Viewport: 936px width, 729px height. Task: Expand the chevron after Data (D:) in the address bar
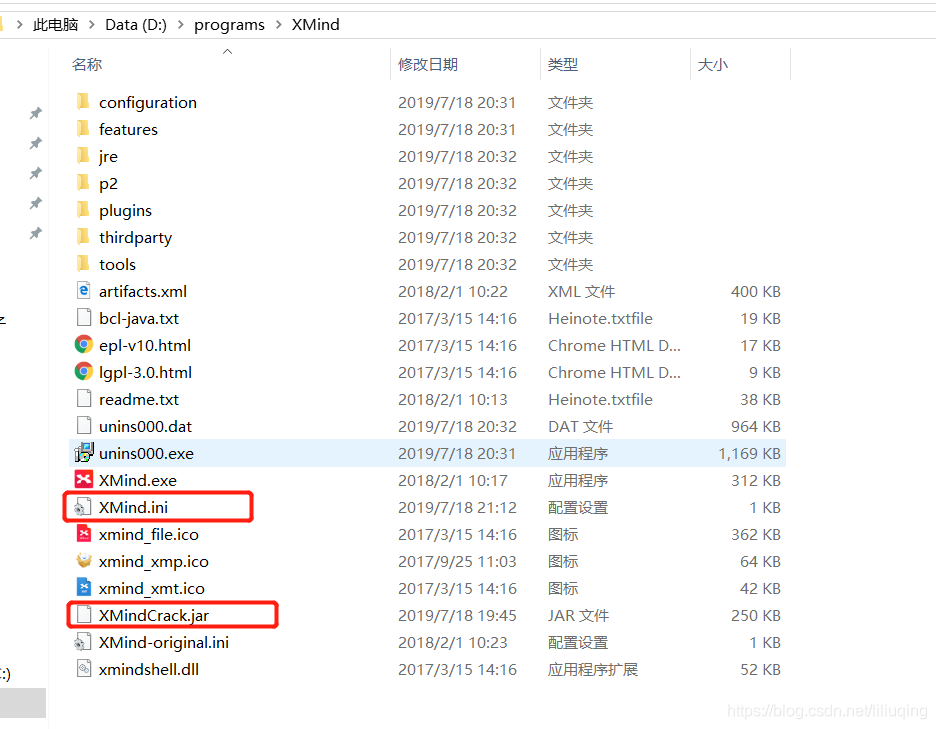(x=180, y=24)
